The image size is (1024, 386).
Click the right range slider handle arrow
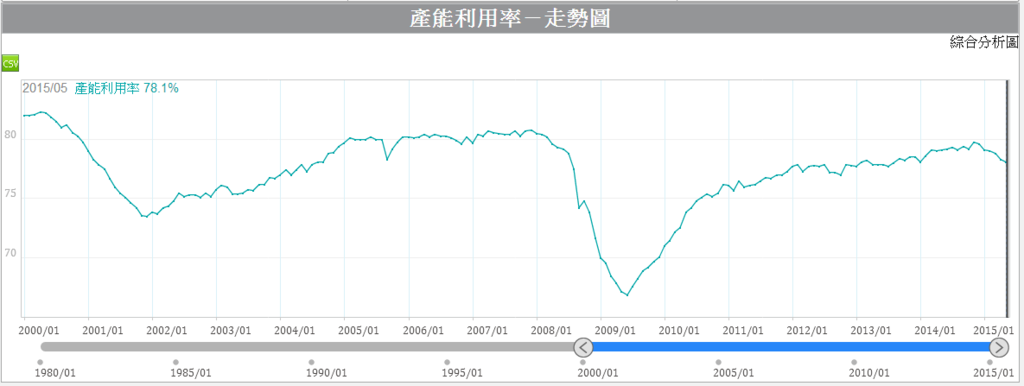[x=999, y=347]
